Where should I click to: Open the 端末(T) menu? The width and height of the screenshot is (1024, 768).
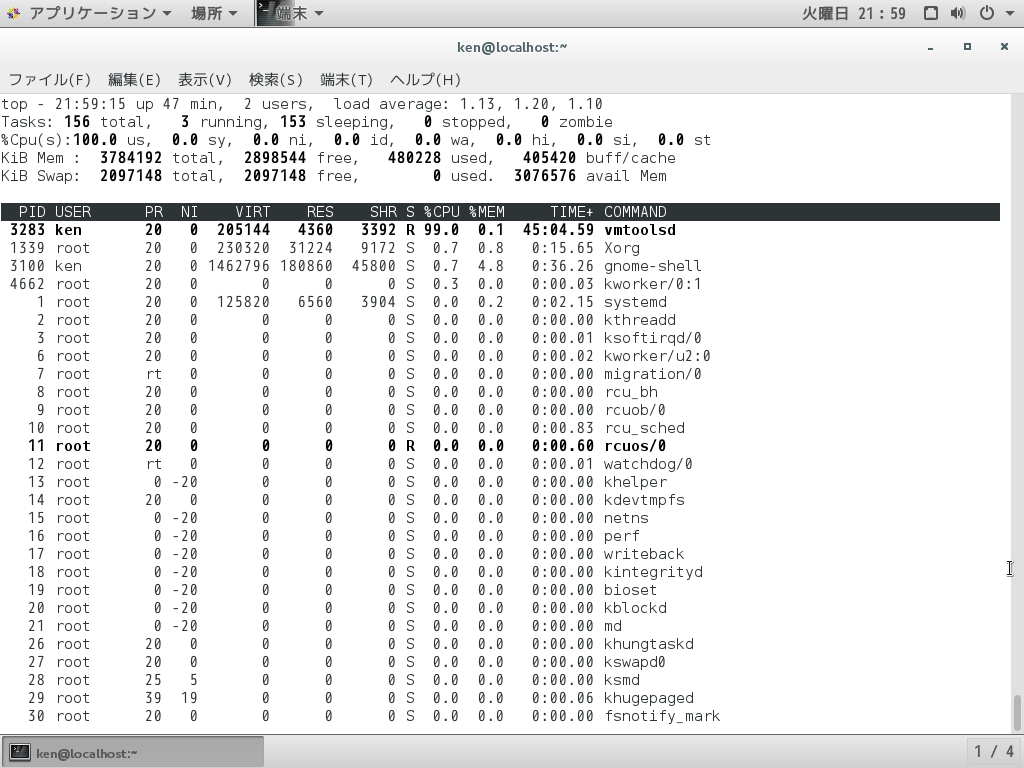tap(346, 80)
